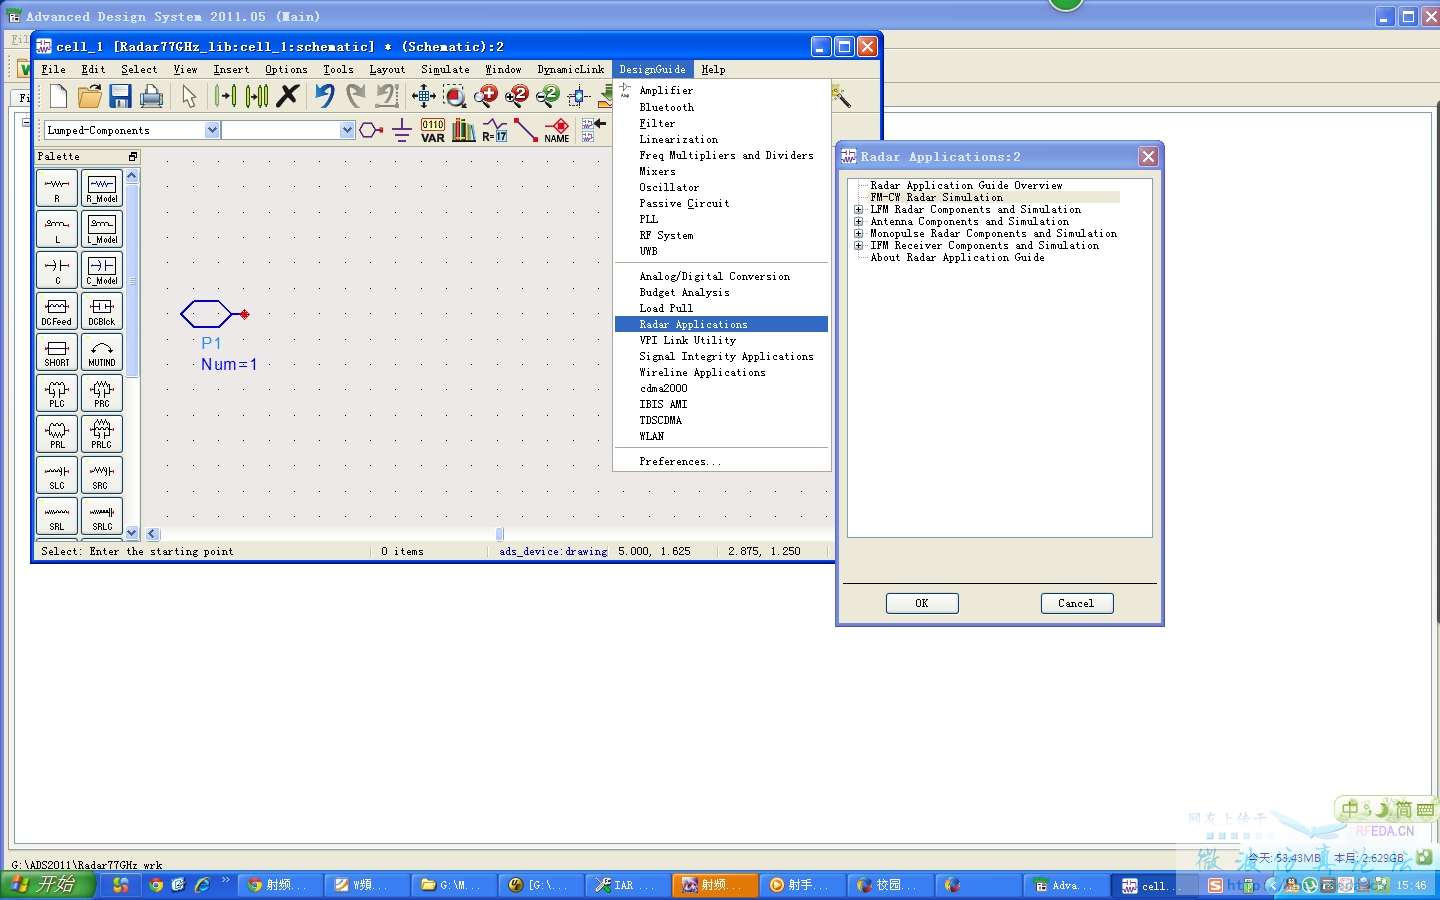Place SRLC component from palette

point(102,516)
